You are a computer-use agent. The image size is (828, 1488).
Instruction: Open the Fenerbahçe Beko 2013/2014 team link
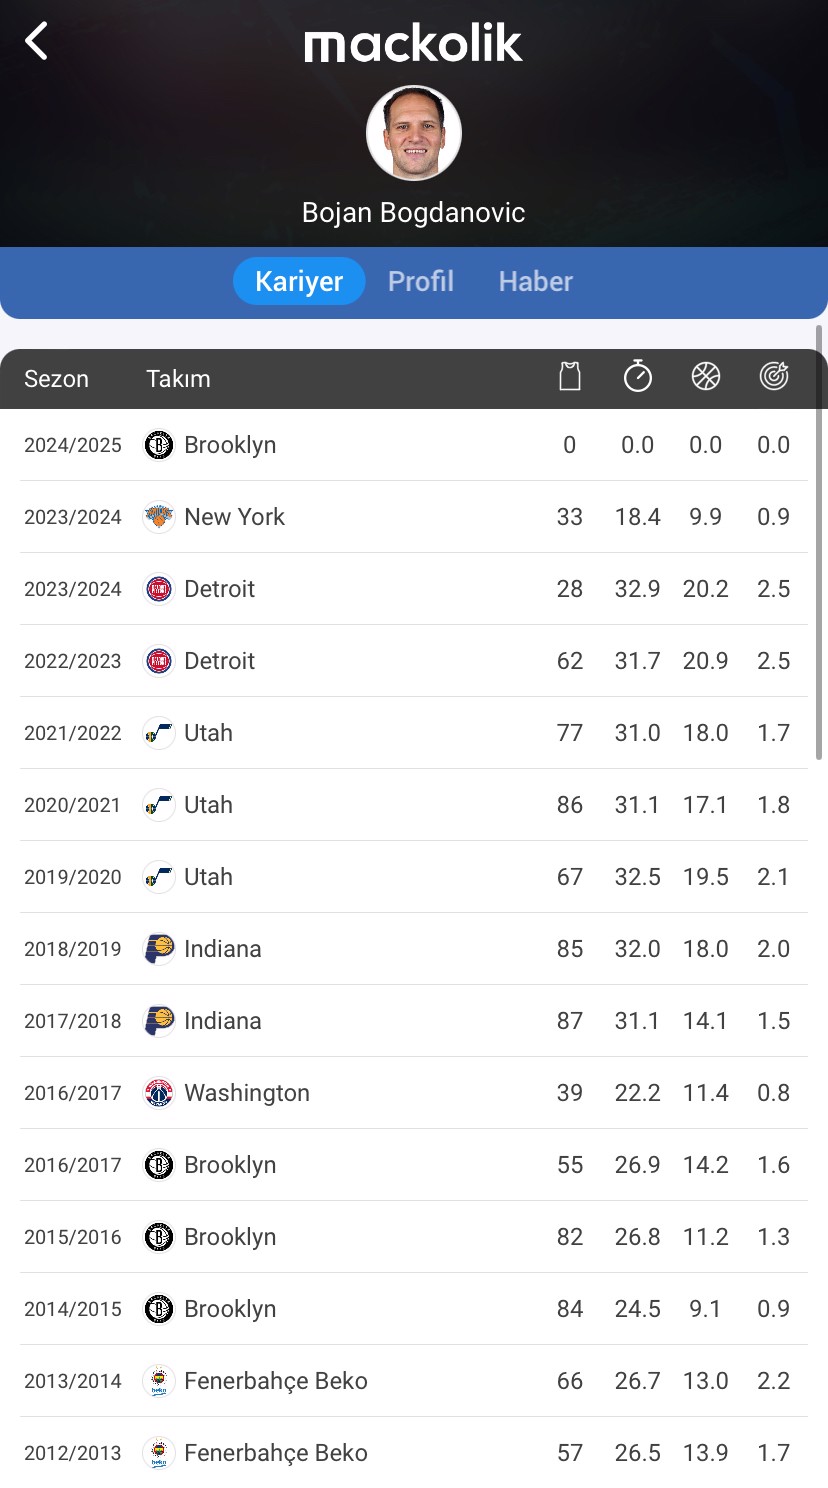point(276,1381)
